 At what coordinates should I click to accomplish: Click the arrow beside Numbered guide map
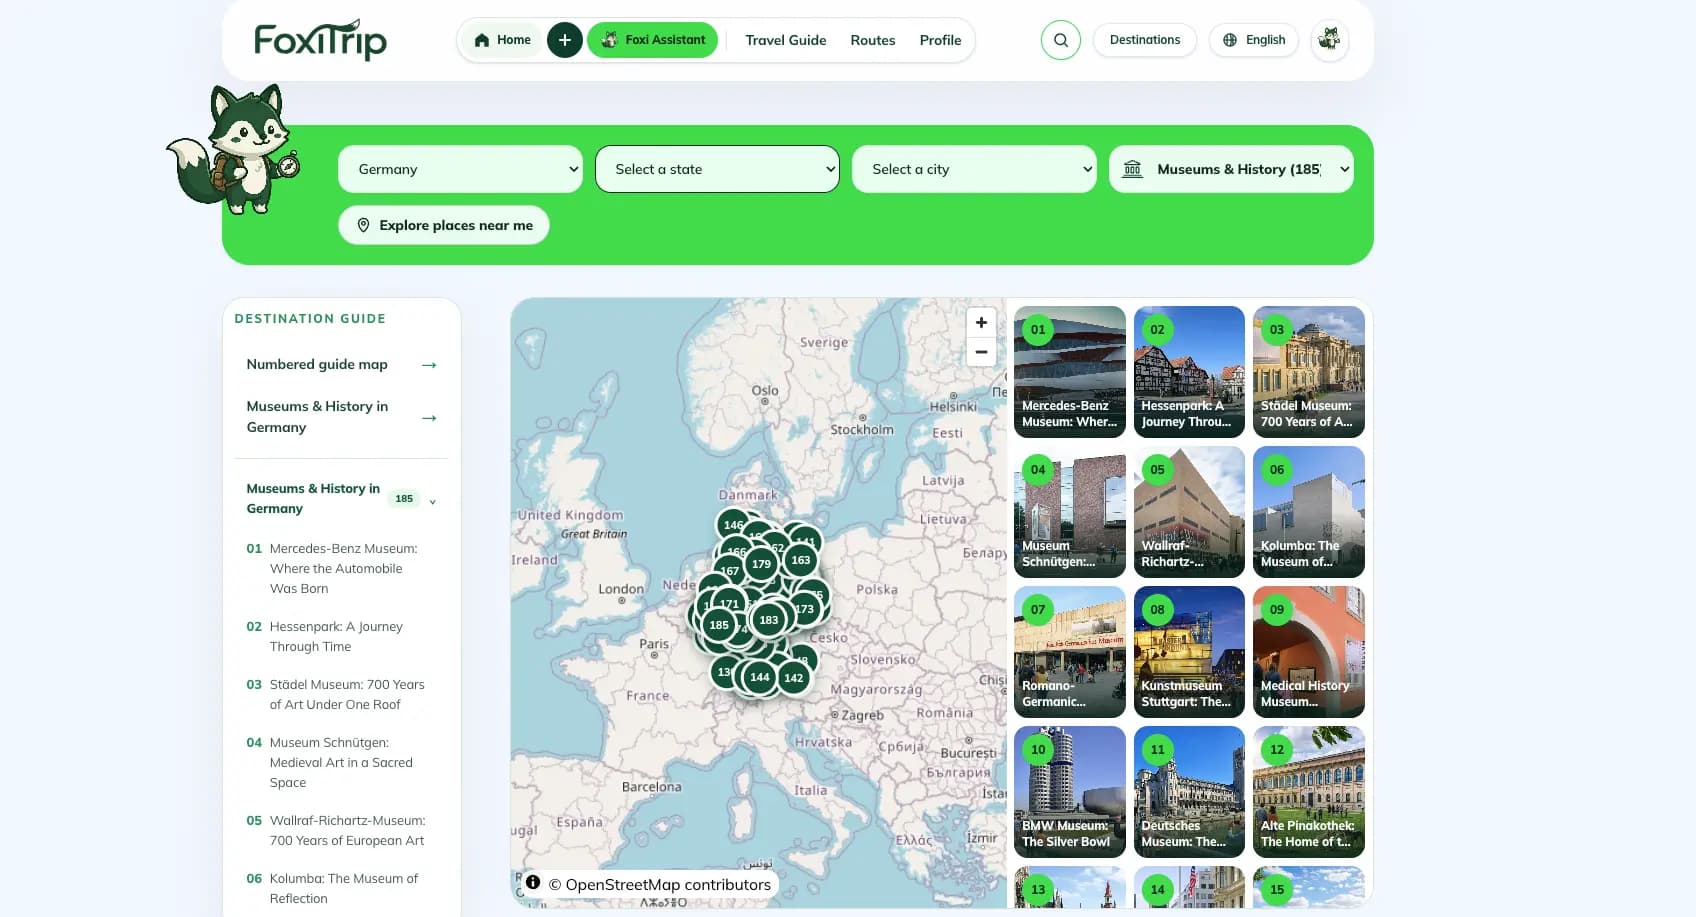coord(429,365)
